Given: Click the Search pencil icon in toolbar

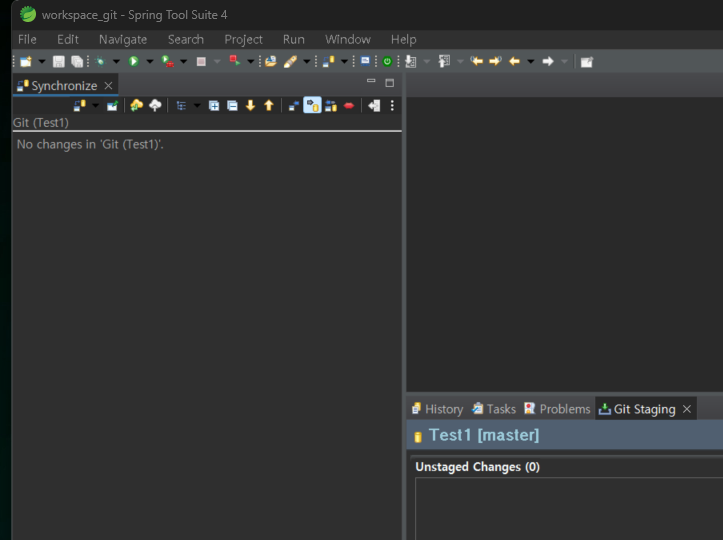Looking at the screenshot, I should 290,61.
